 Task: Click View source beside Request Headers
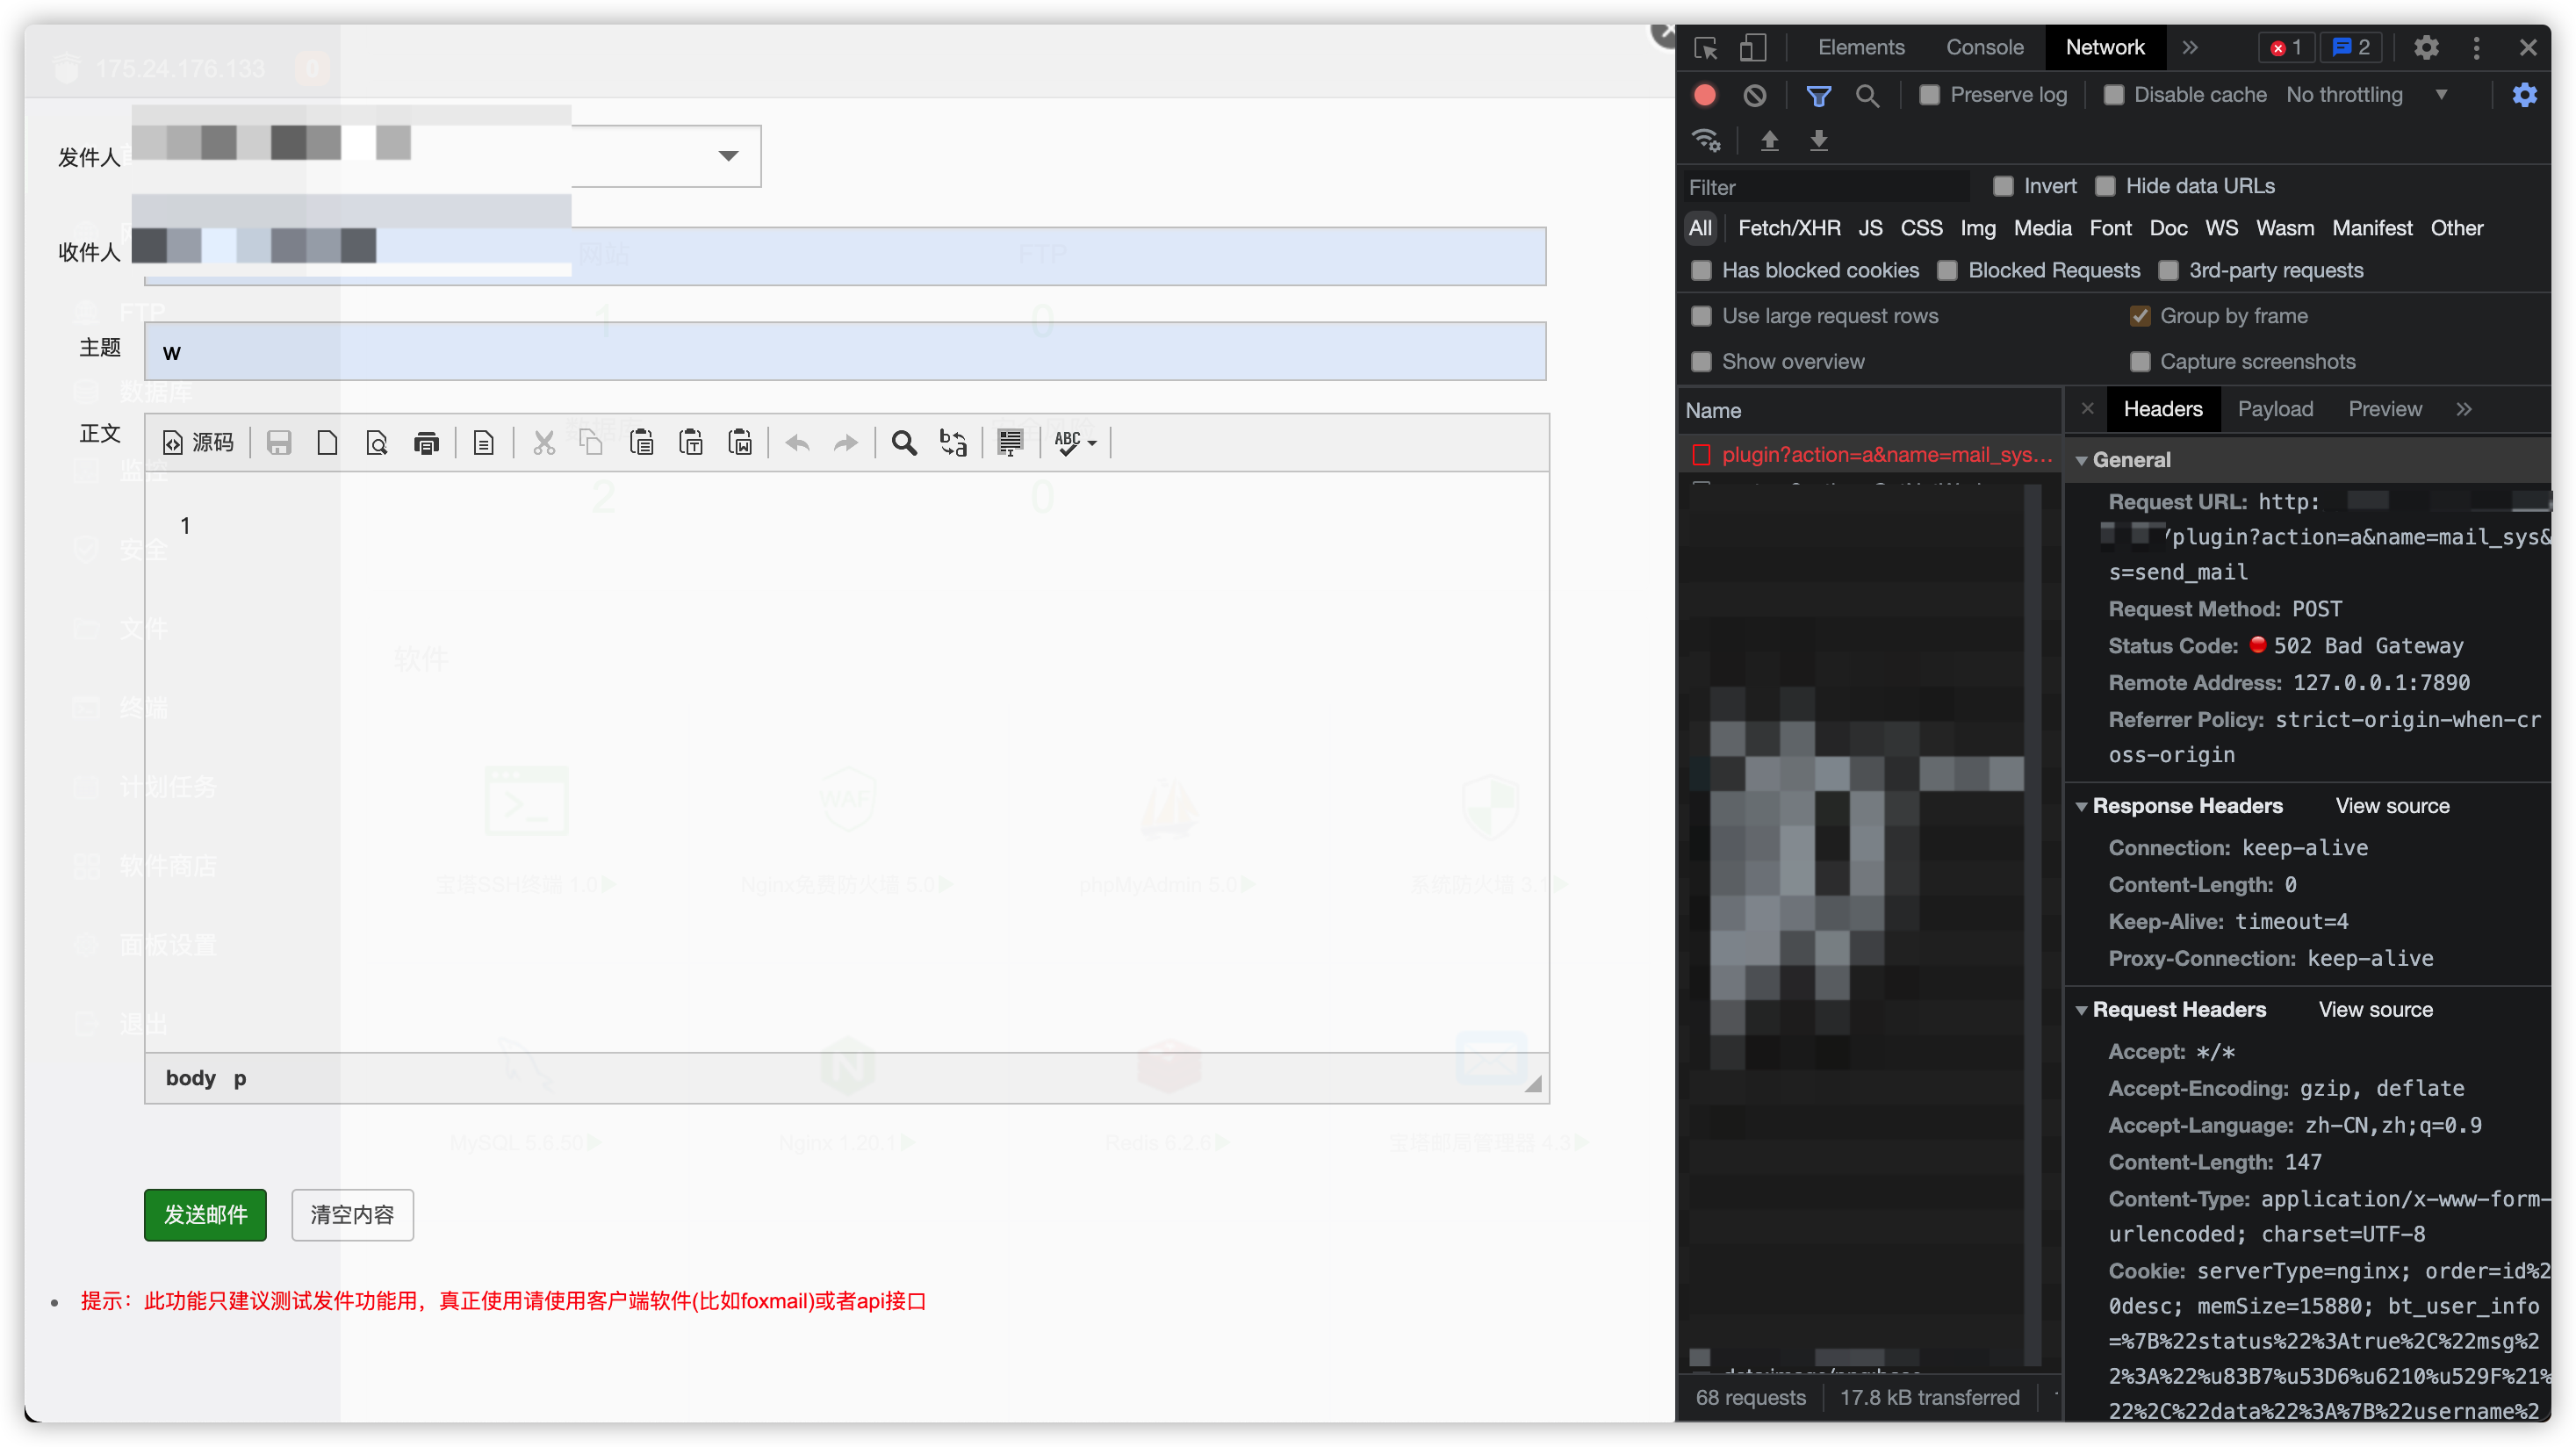(x=2375, y=1010)
